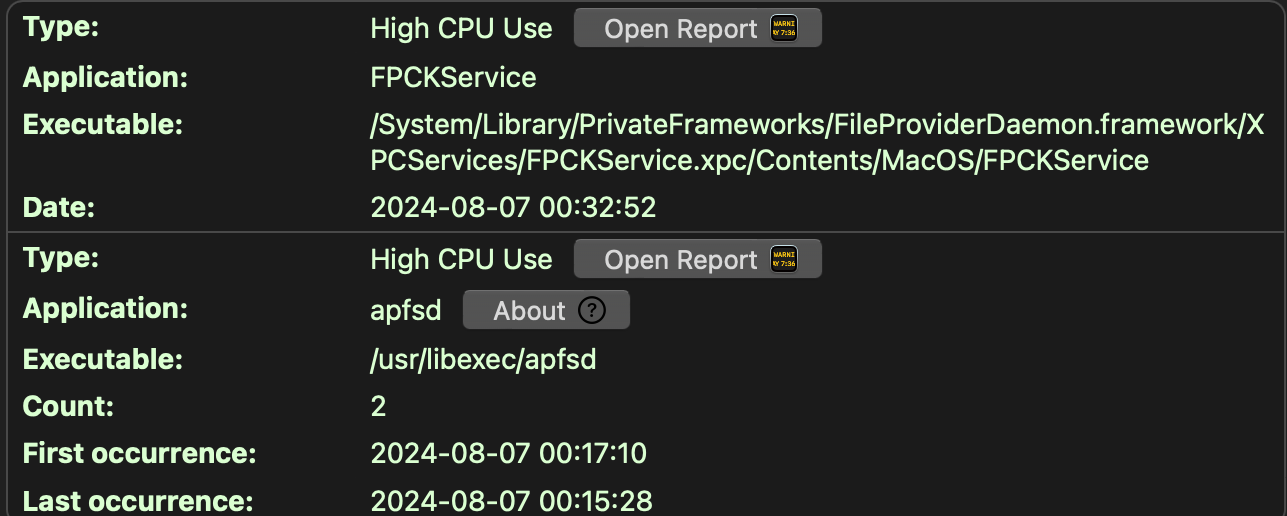Click the First occurrence label
Screen dimensions: 1287x516
[x=139, y=454]
